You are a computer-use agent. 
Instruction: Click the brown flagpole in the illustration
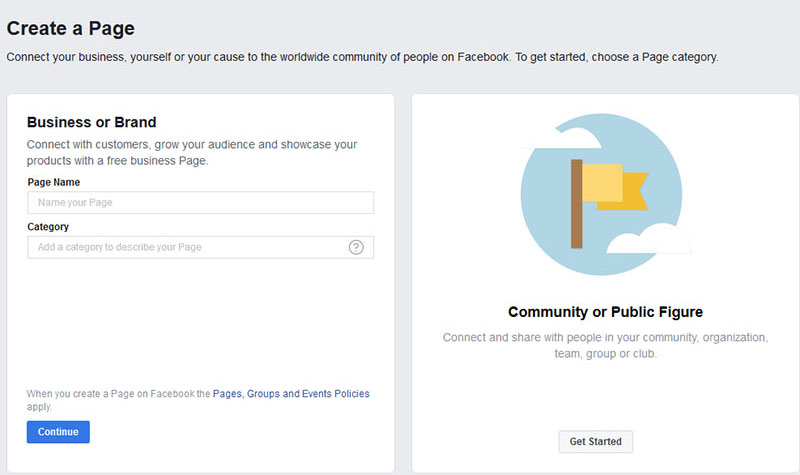point(577,204)
